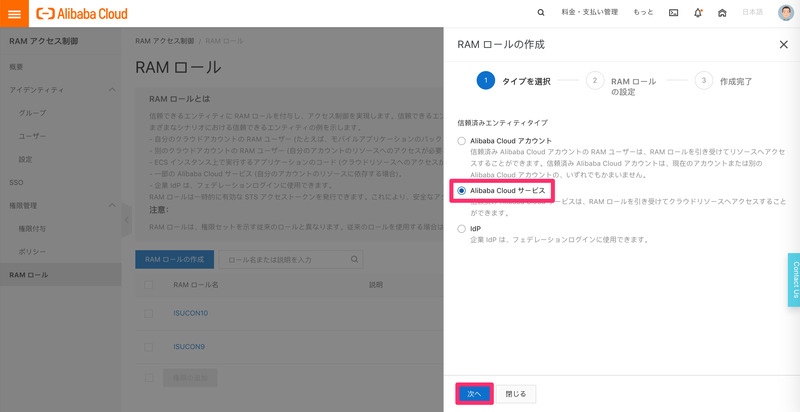The image size is (800, 412).
Task: Open the orange hamburger menu
Action: click(x=14, y=14)
